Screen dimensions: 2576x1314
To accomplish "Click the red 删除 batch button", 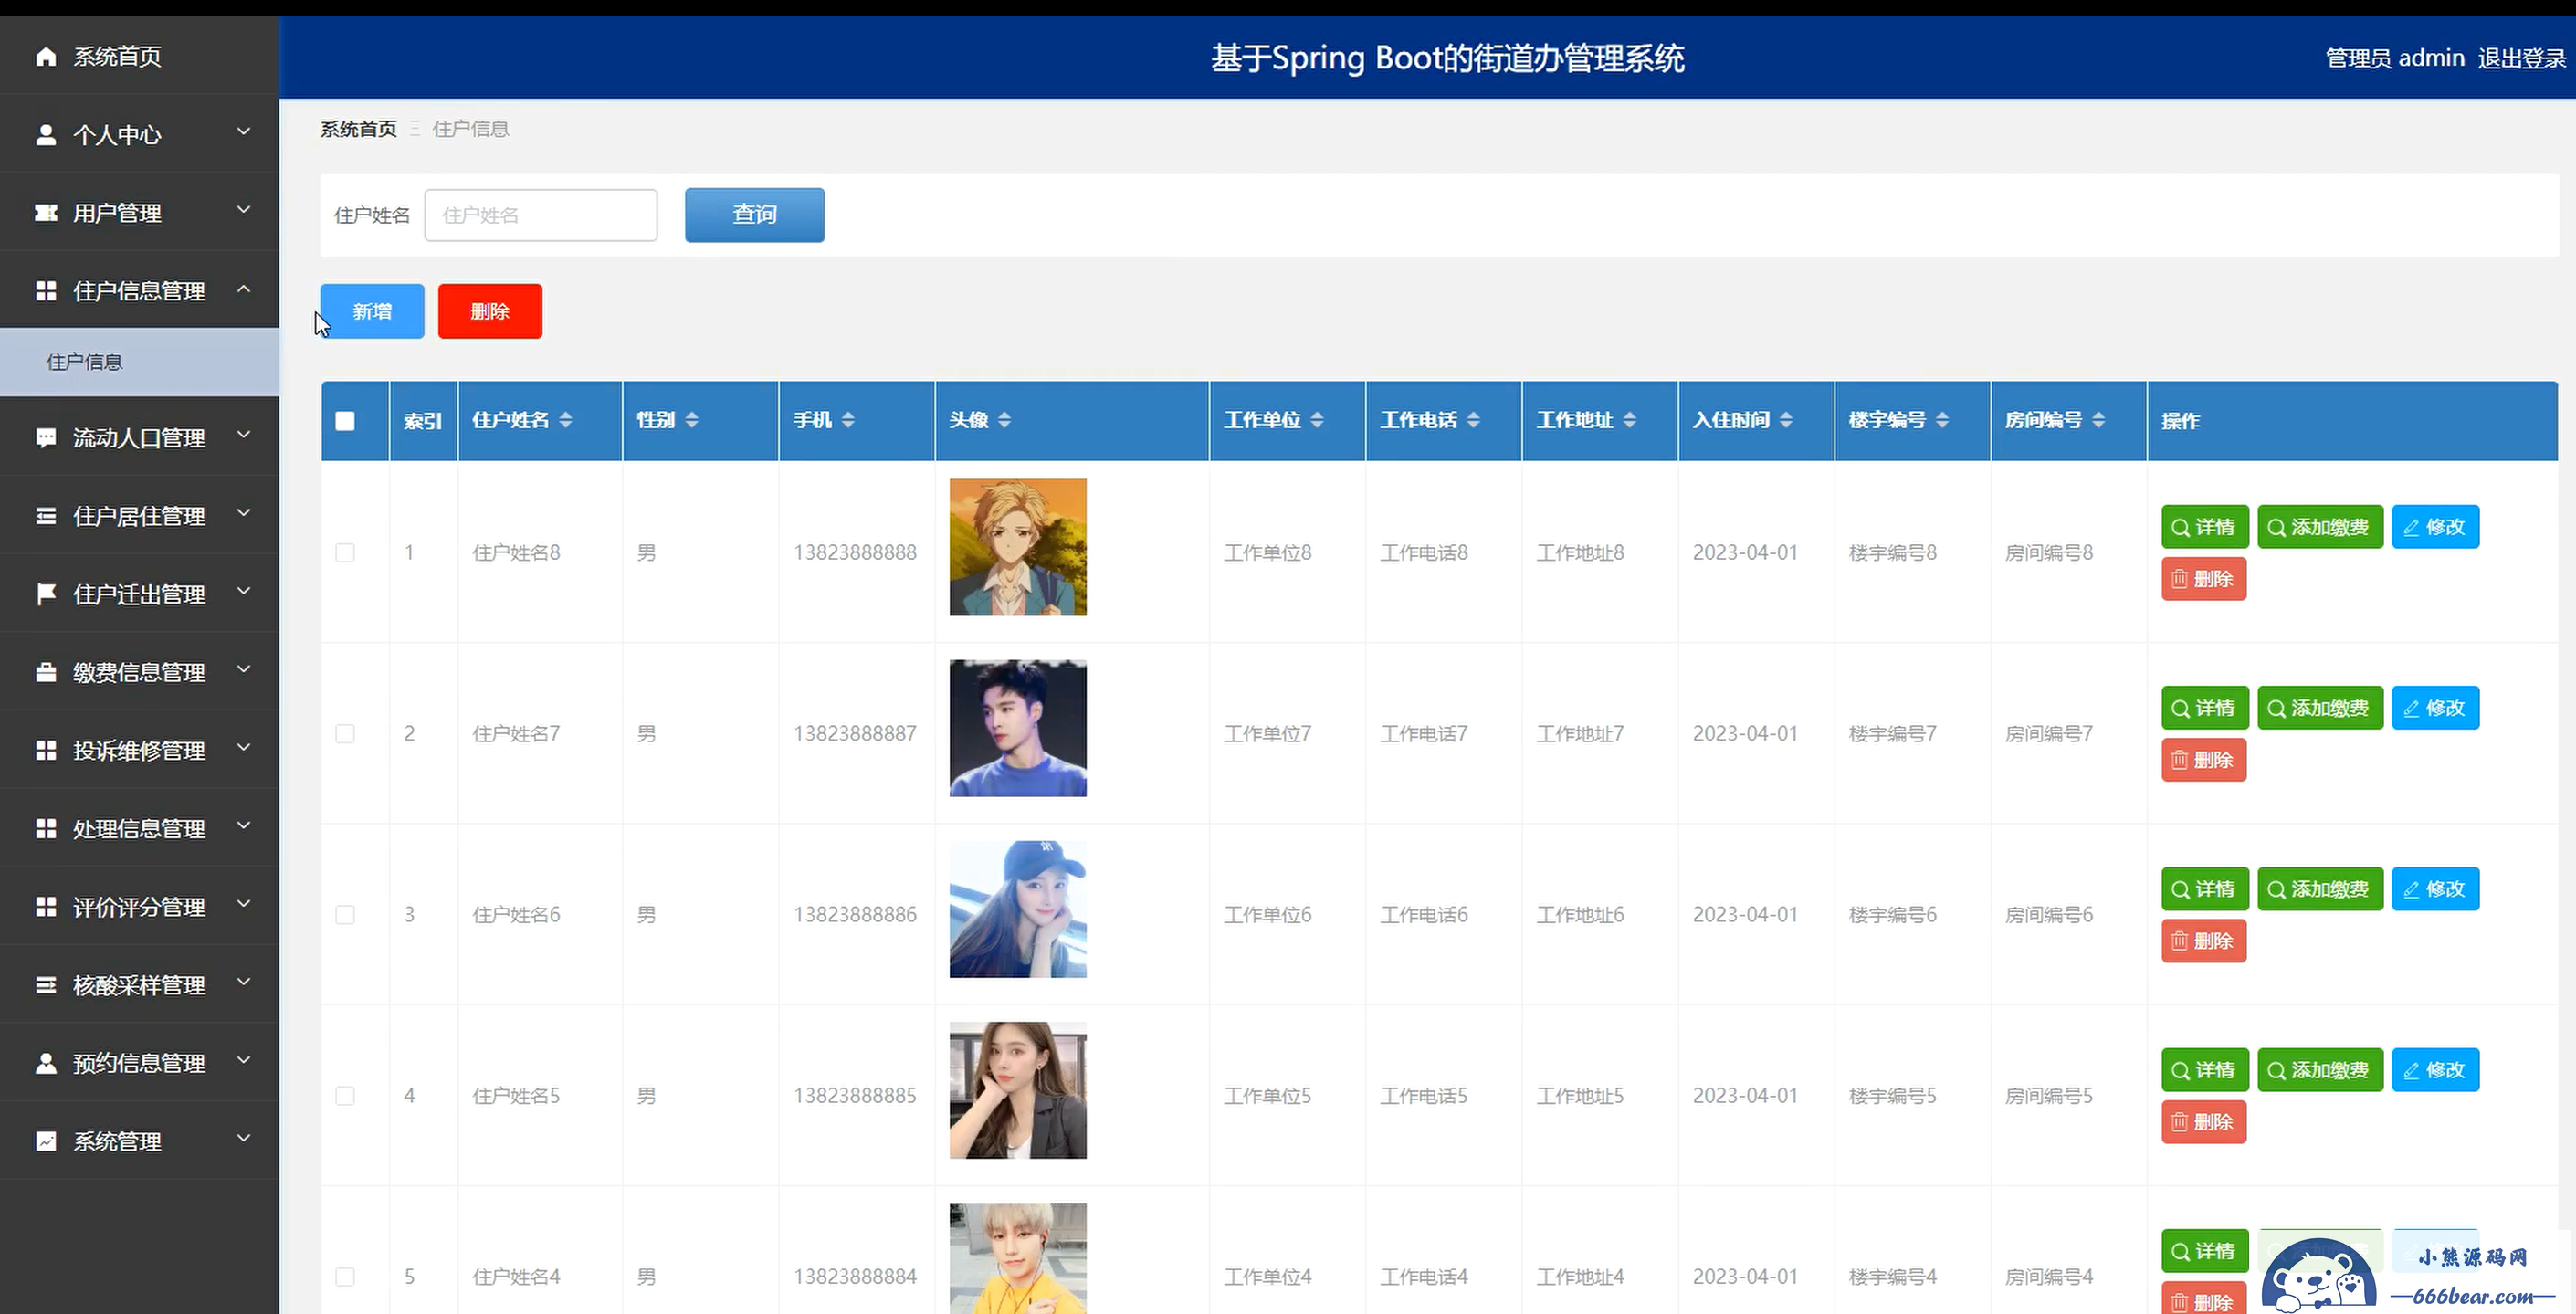I will 490,311.
